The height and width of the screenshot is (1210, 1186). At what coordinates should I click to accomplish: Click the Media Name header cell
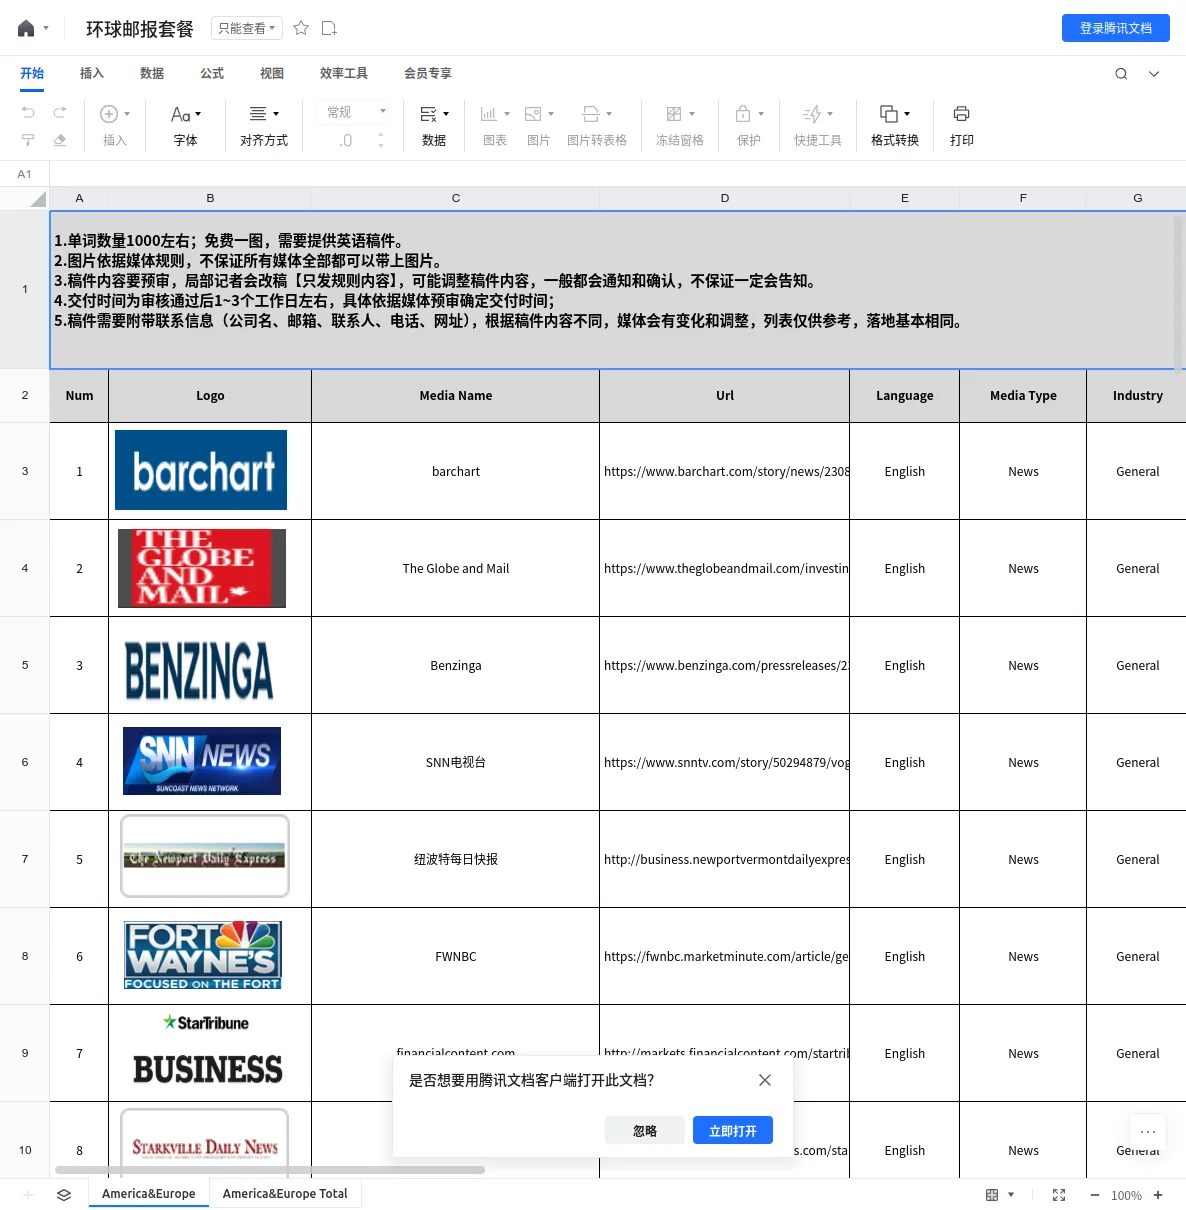(456, 395)
